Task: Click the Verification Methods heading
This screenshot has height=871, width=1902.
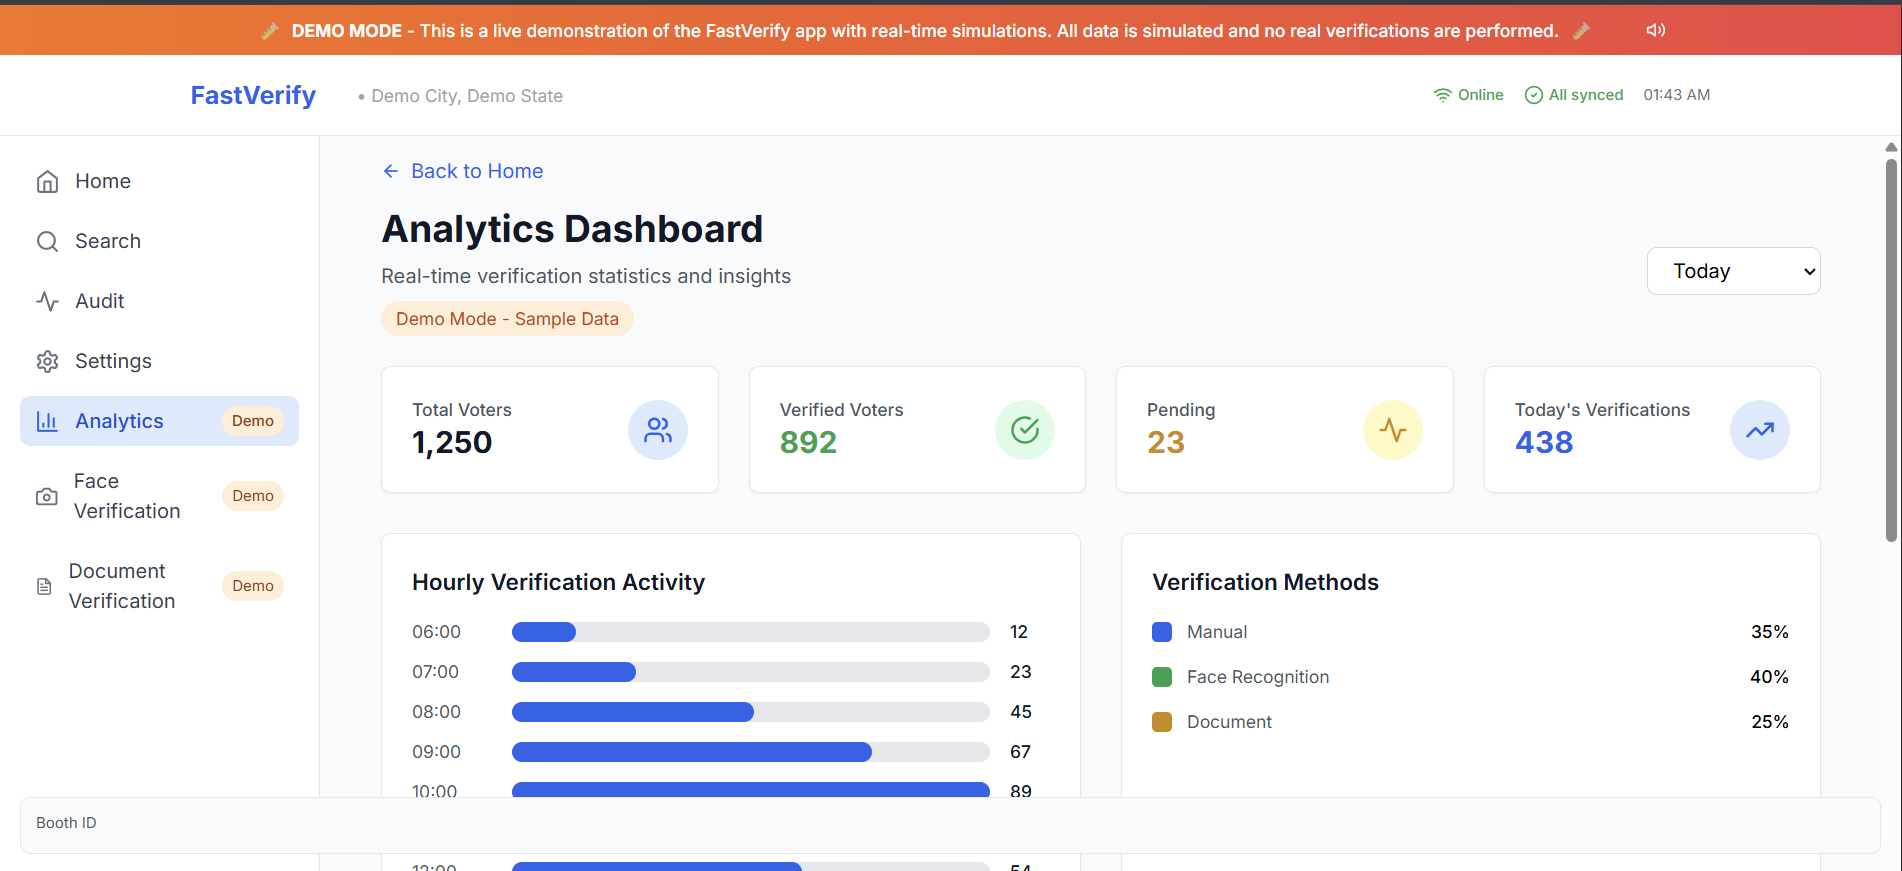Action: pos(1265,582)
